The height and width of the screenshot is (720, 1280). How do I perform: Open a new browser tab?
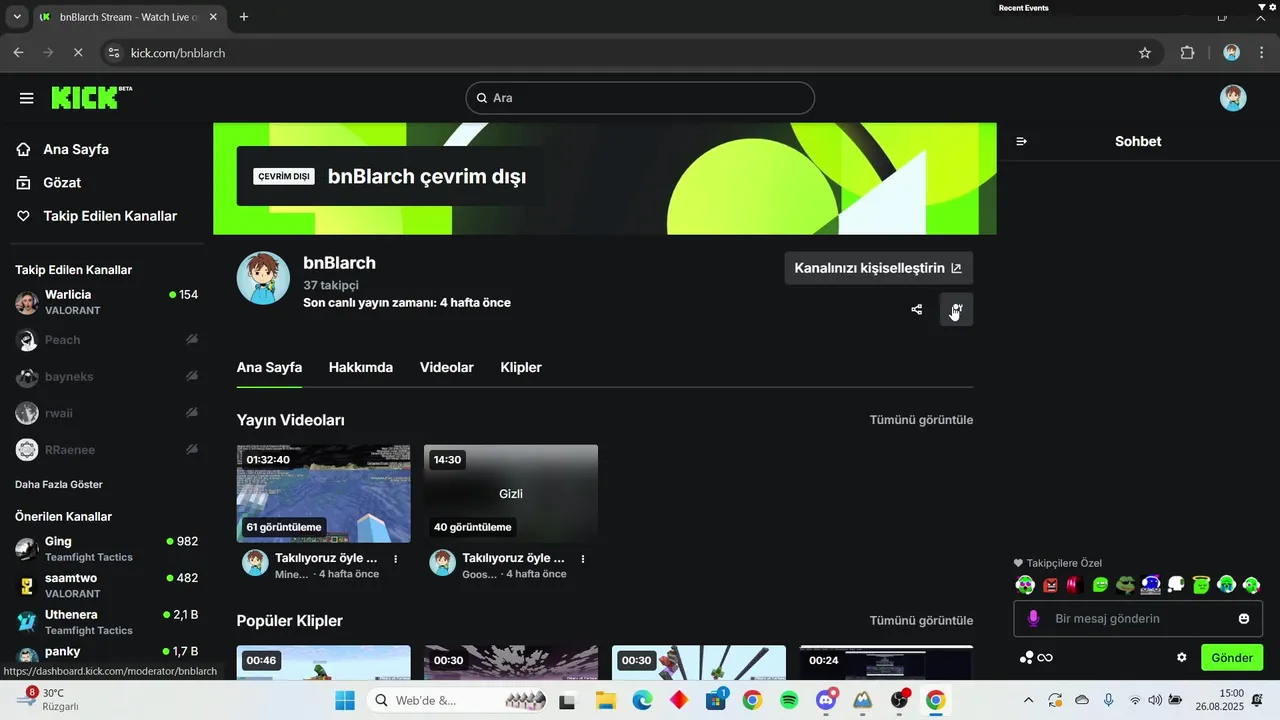coord(244,17)
